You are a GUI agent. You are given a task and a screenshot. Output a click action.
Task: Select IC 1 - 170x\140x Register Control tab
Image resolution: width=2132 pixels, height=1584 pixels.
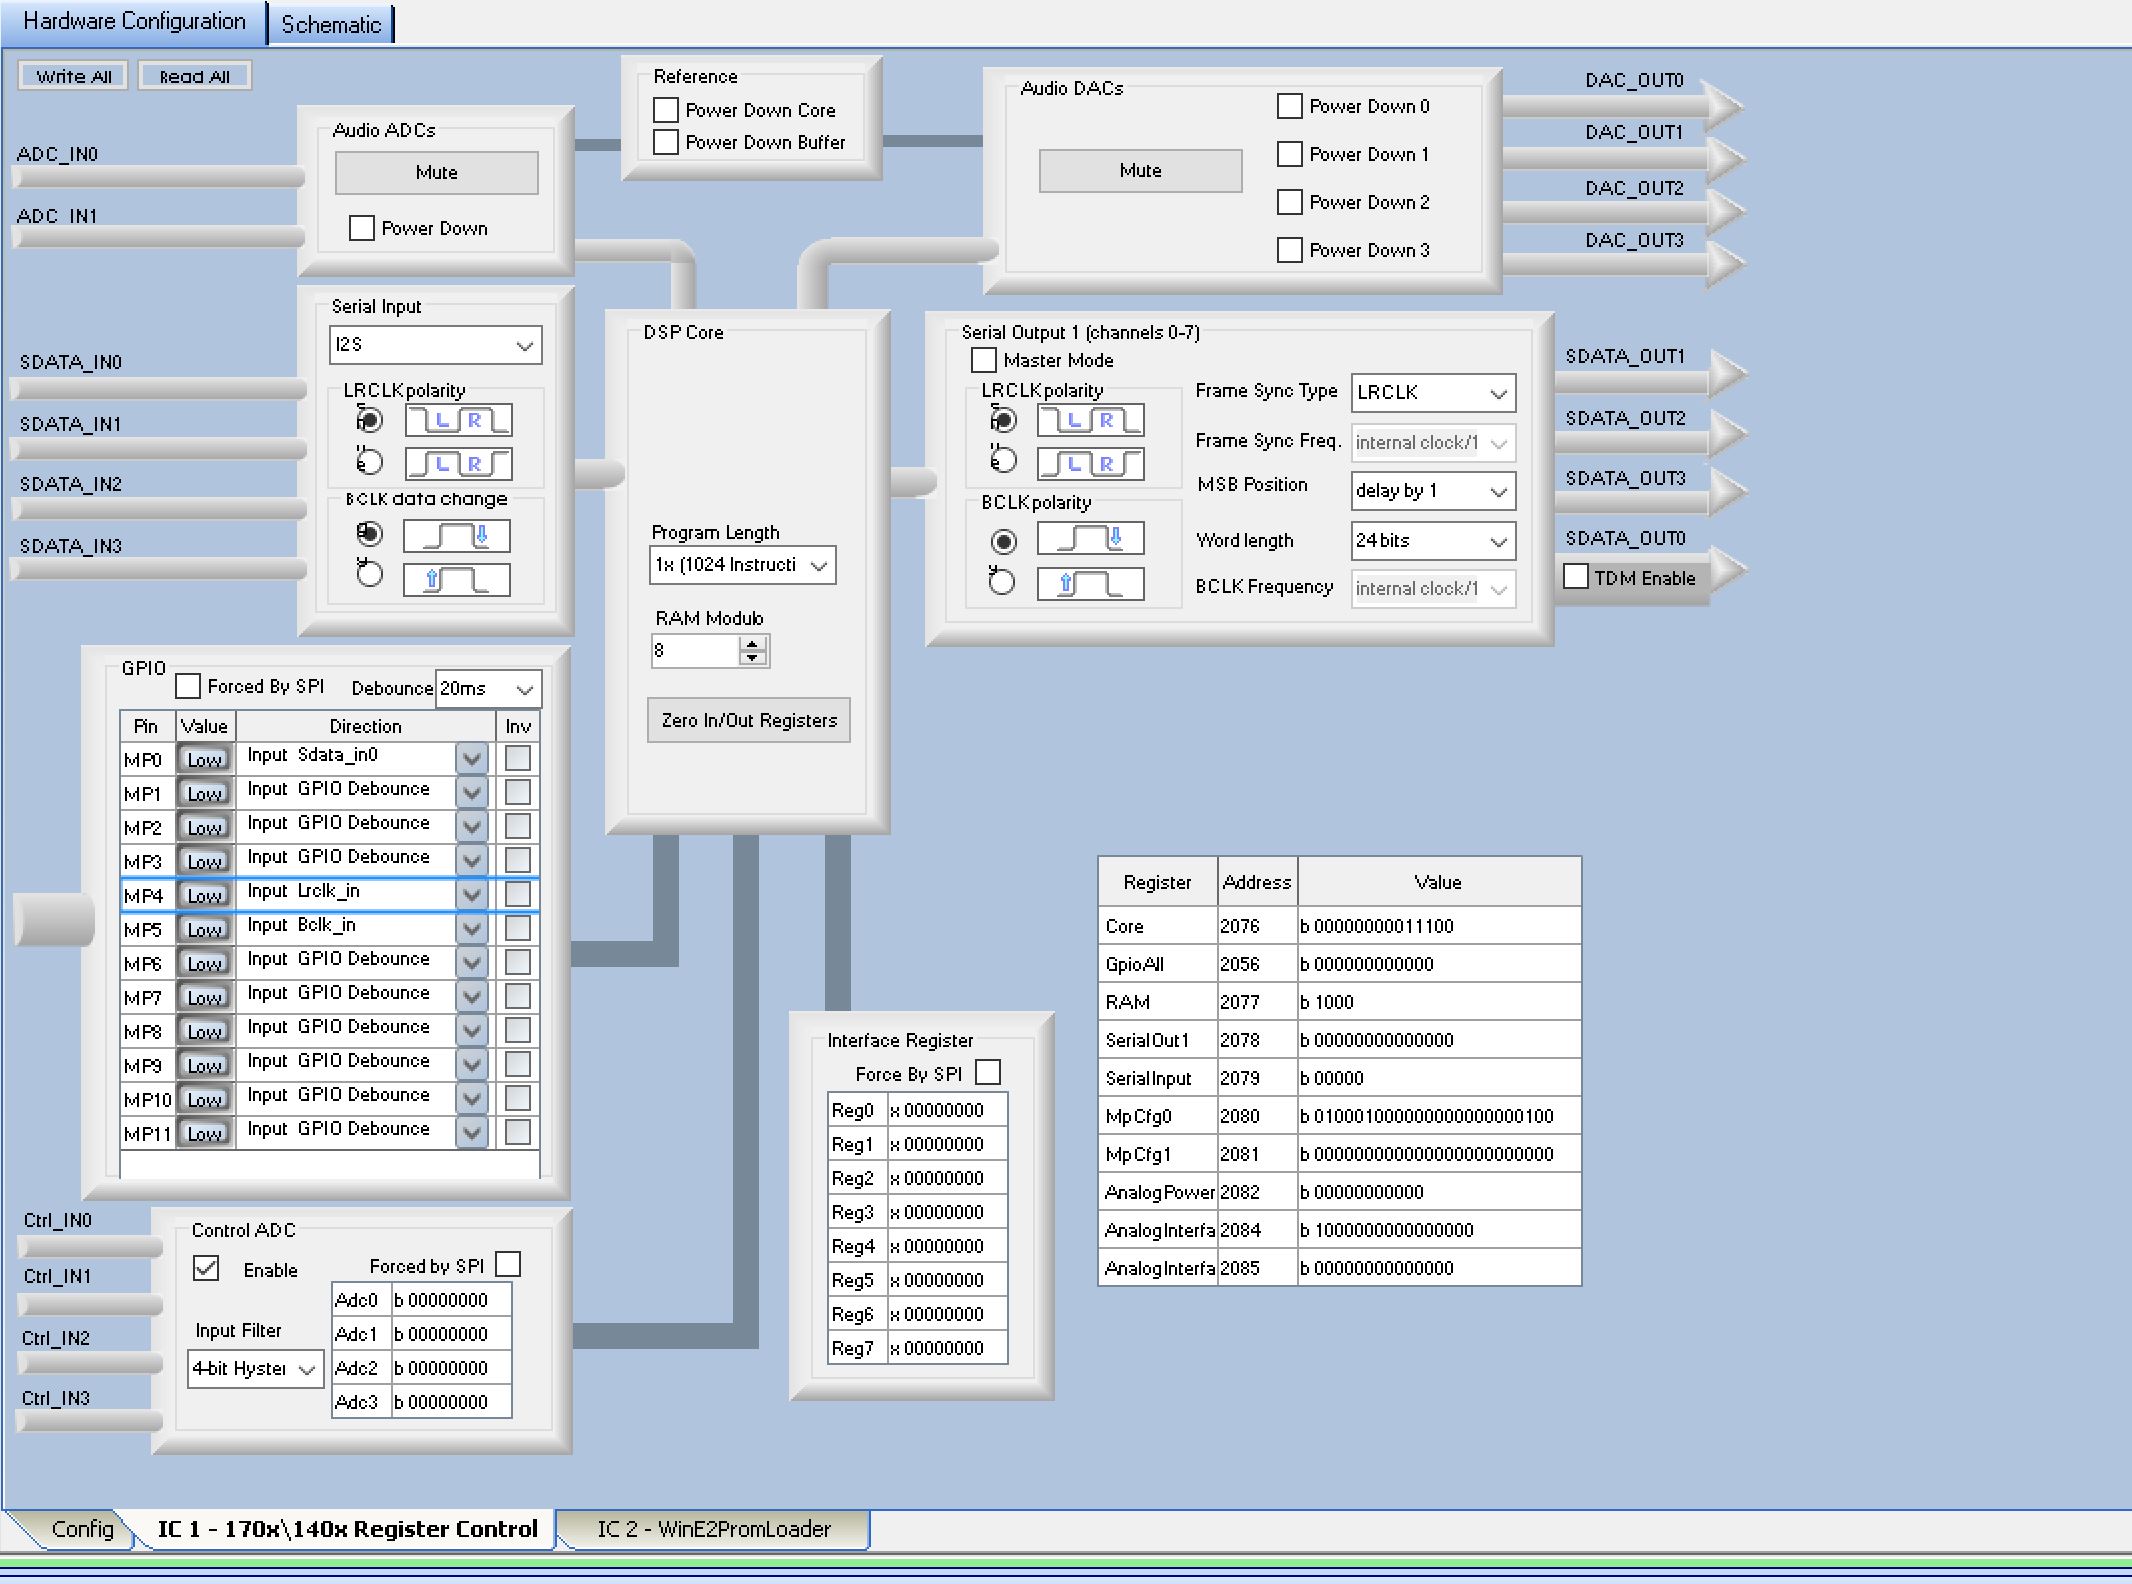pyautogui.click(x=347, y=1529)
